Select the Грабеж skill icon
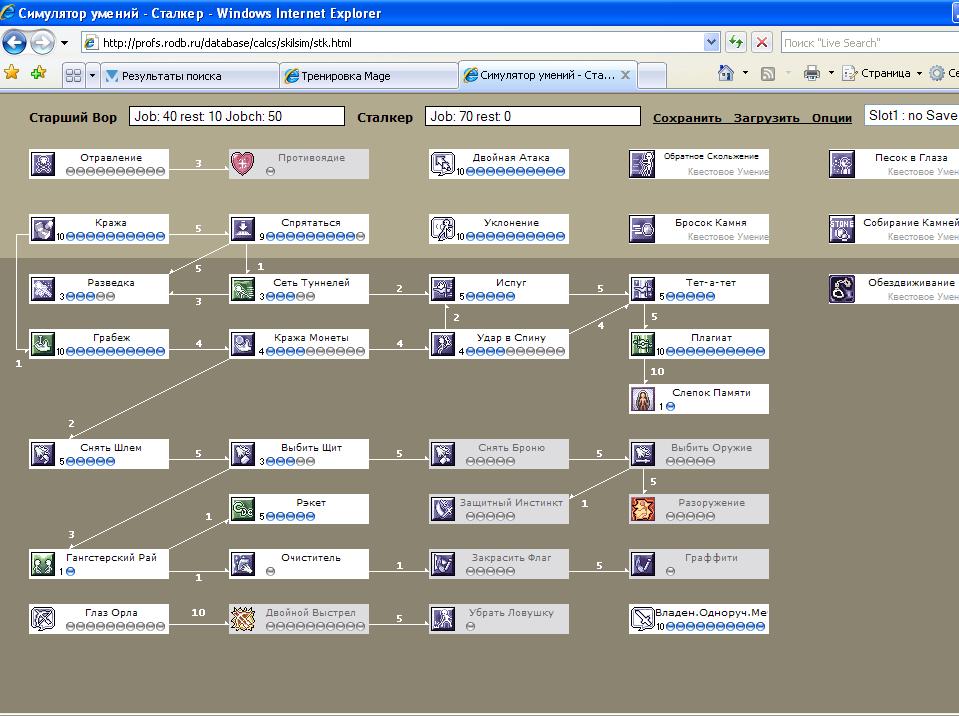 pos(43,344)
